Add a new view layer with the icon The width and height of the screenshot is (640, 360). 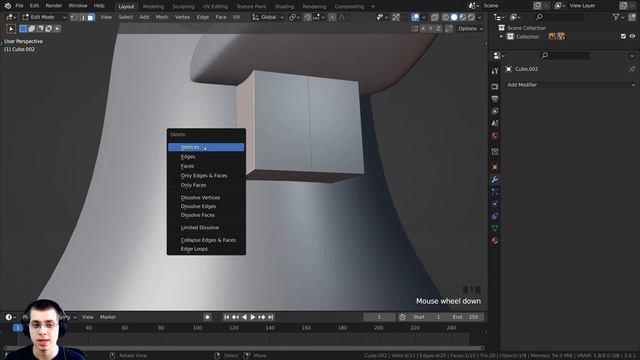[x=623, y=6]
